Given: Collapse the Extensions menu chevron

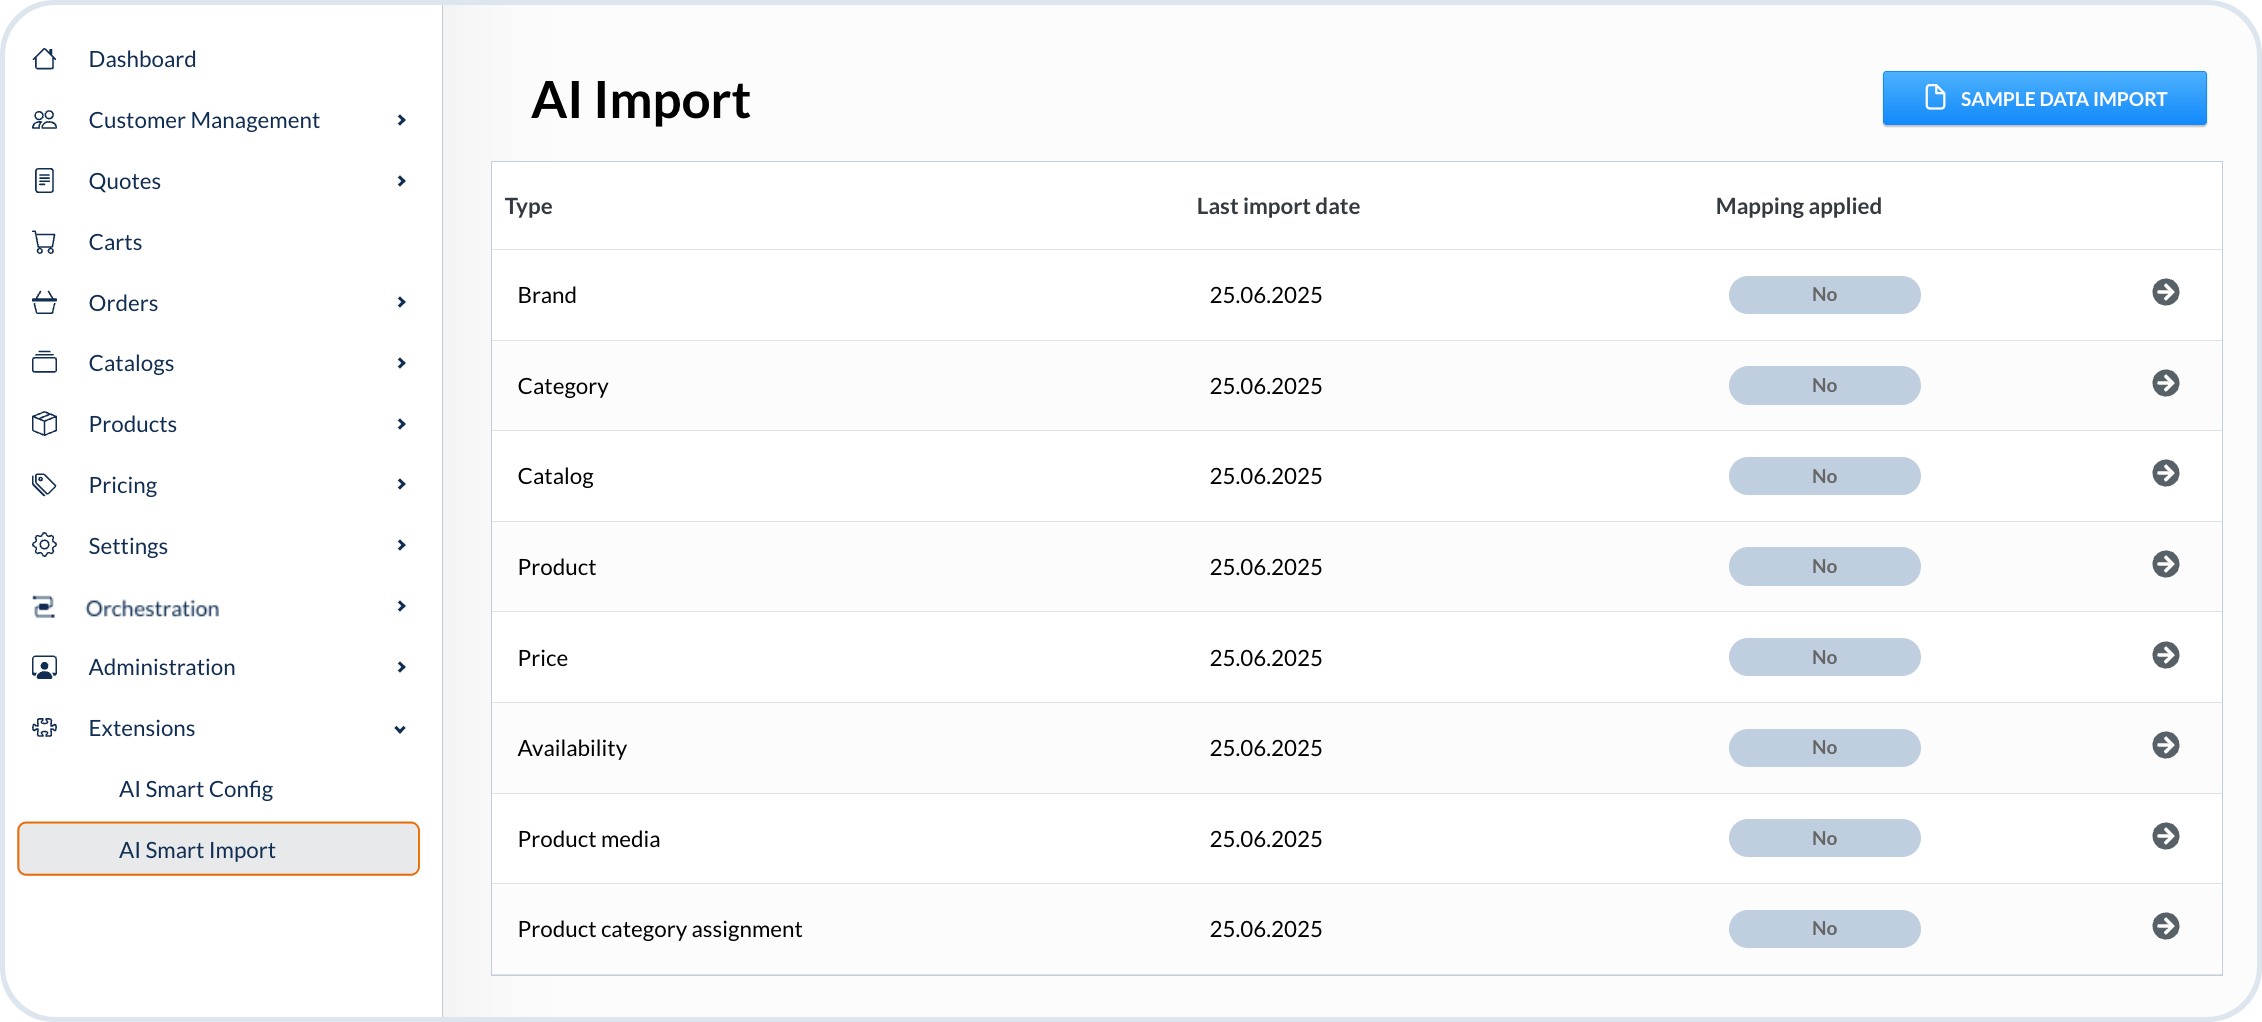Looking at the screenshot, I should click(x=400, y=729).
